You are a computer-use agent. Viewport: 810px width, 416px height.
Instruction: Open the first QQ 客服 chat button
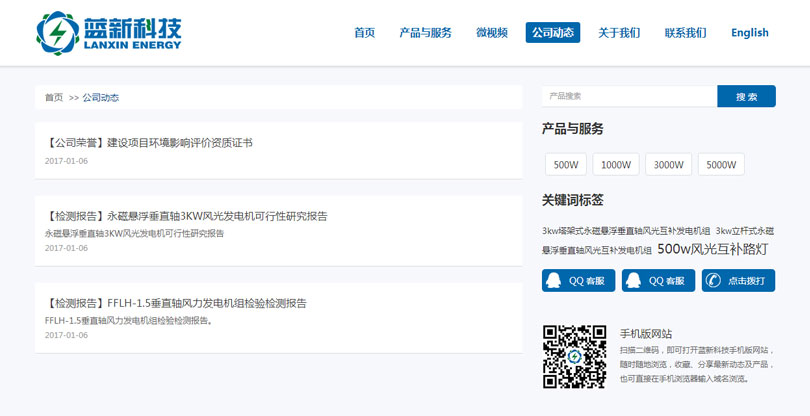pos(579,281)
